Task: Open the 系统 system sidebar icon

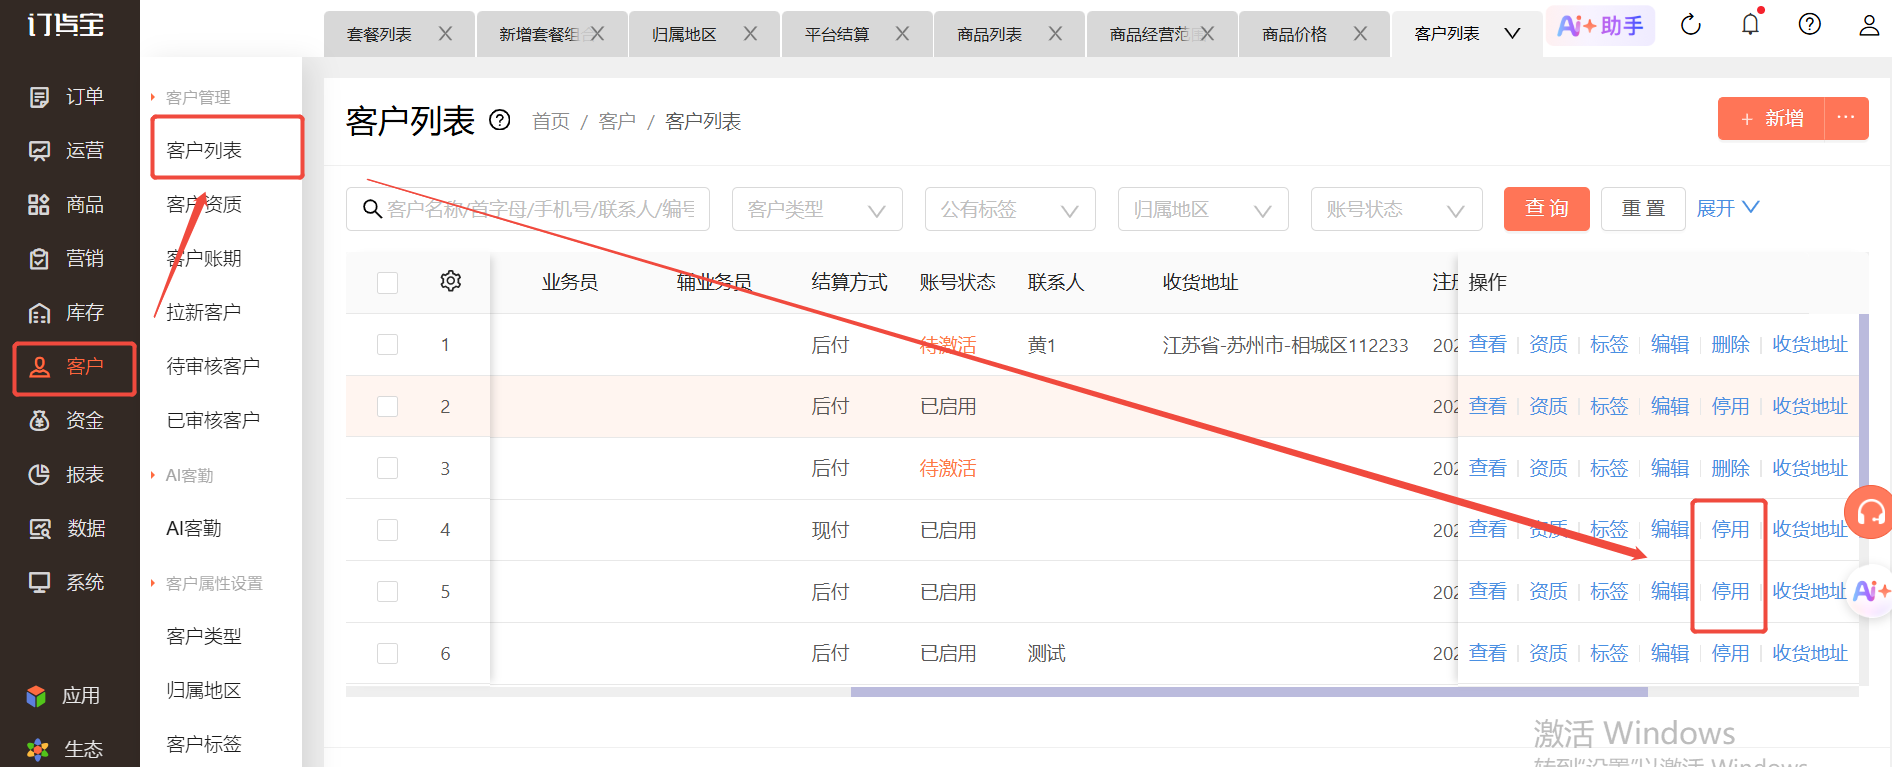Action: tap(39, 583)
